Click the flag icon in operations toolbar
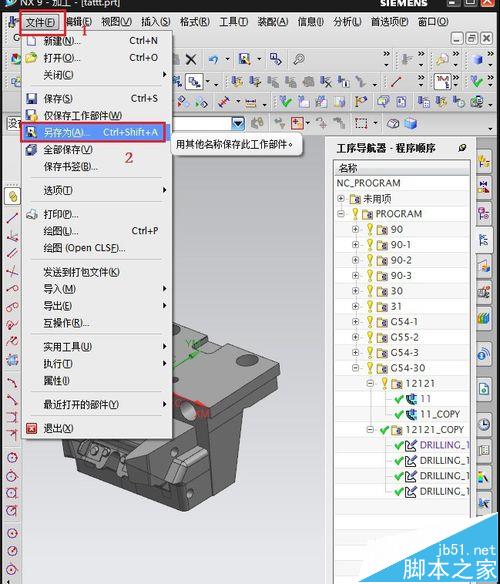The image size is (500, 584). pos(360,102)
